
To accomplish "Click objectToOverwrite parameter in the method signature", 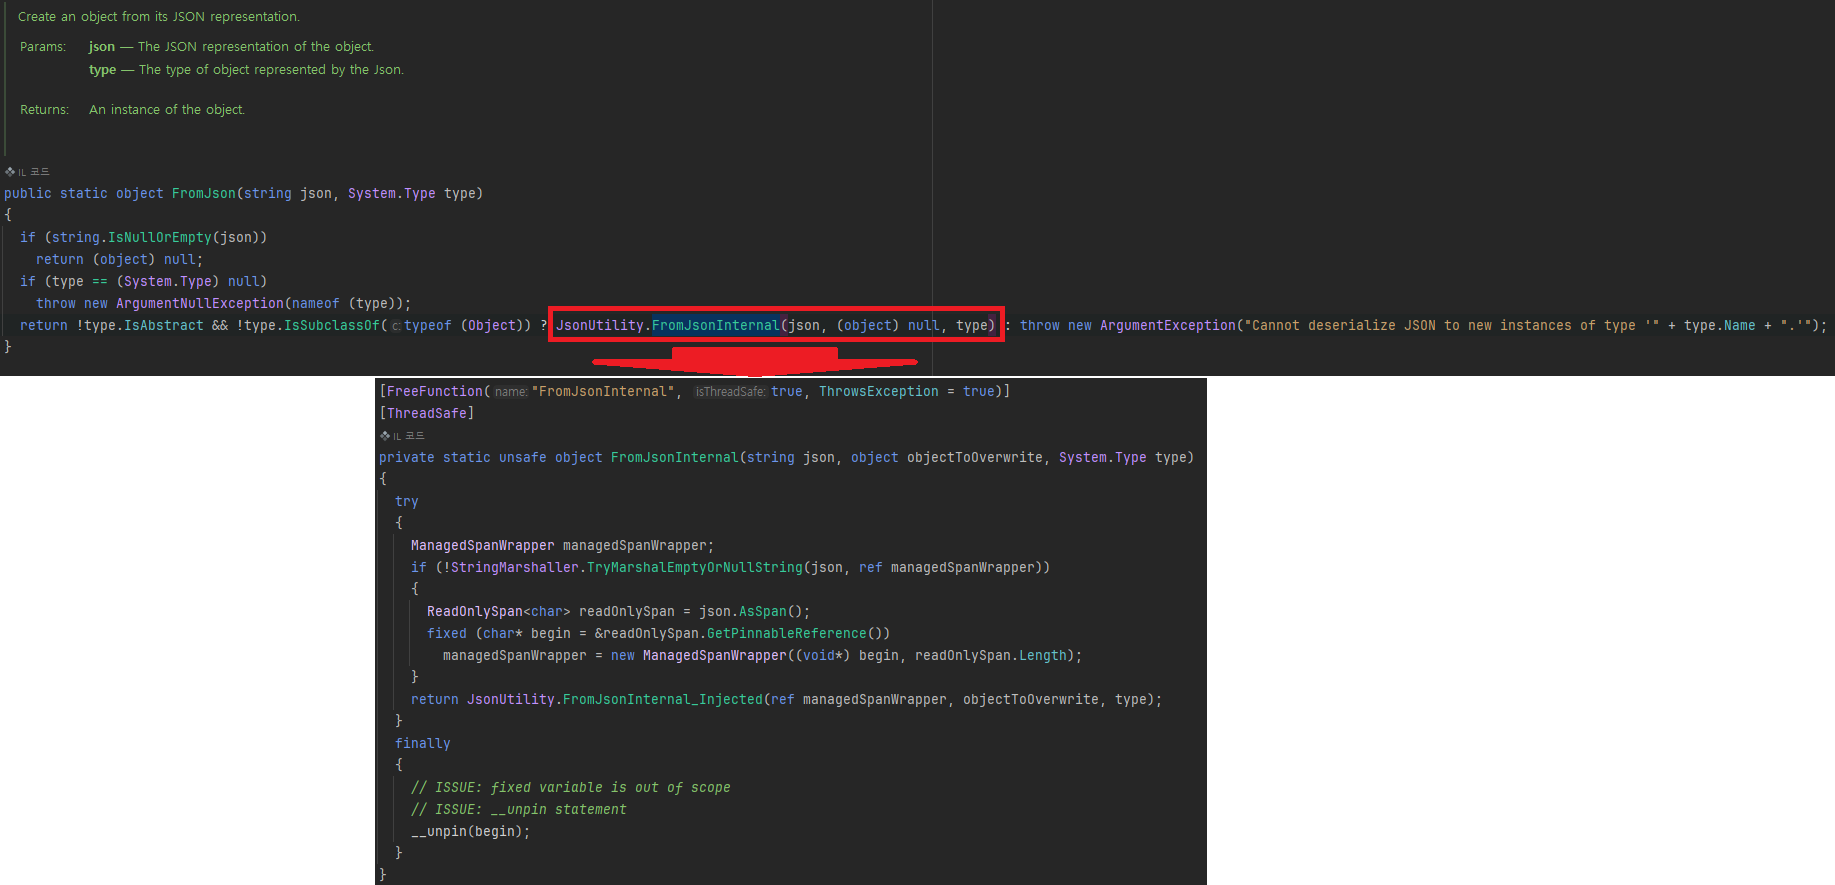I will click(975, 457).
